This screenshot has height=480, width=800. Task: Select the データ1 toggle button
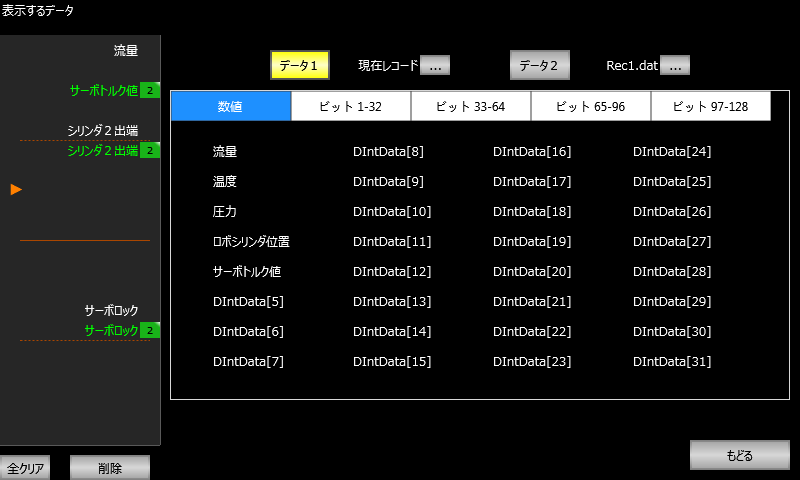(299, 65)
